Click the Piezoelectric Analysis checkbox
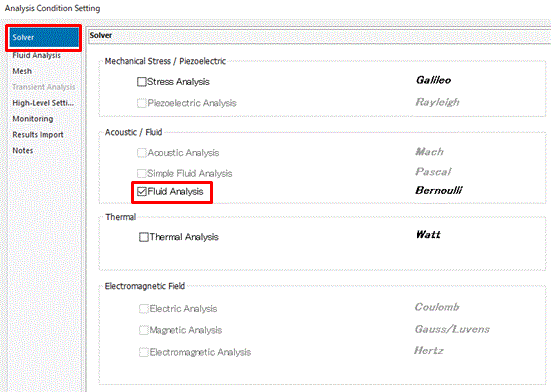Viewport: 551px width, 392px height. pyautogui.click(x=142, y=103)
